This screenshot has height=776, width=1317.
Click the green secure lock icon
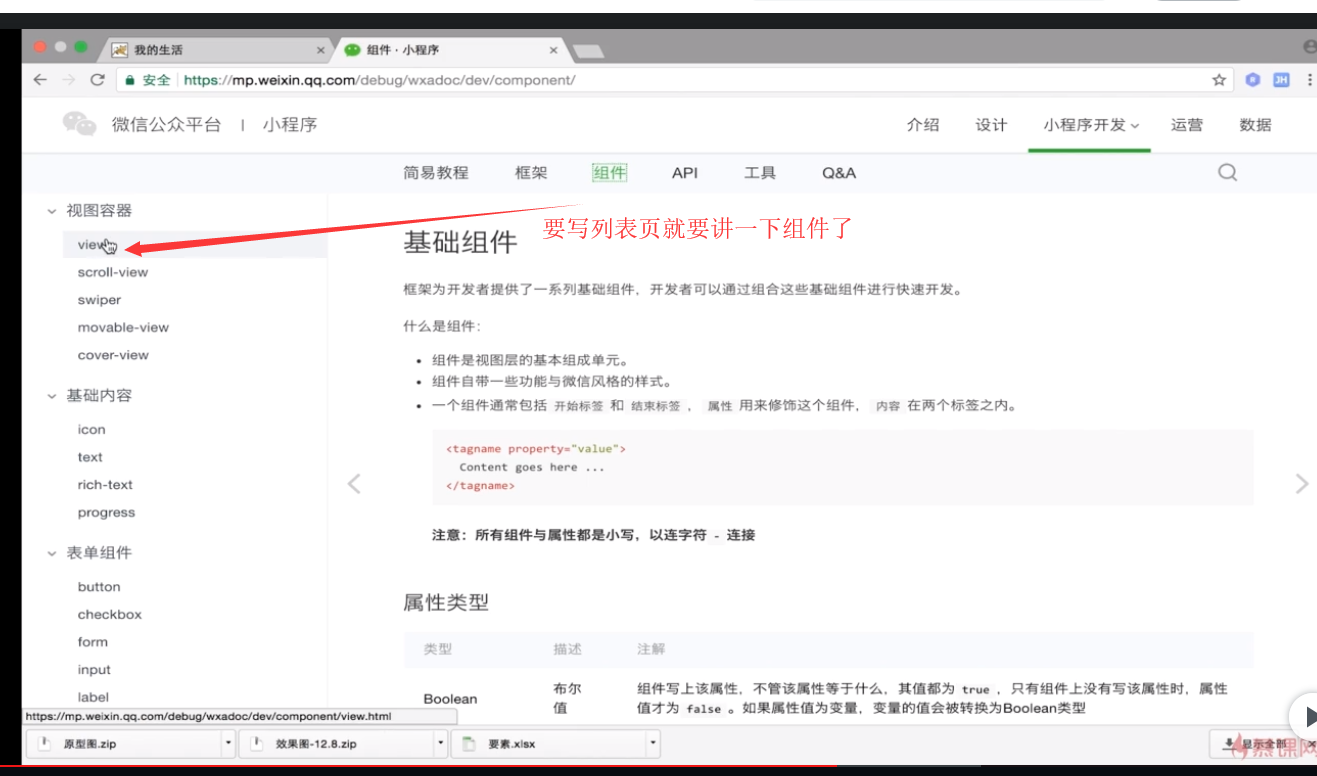click(x=130, y=80)
